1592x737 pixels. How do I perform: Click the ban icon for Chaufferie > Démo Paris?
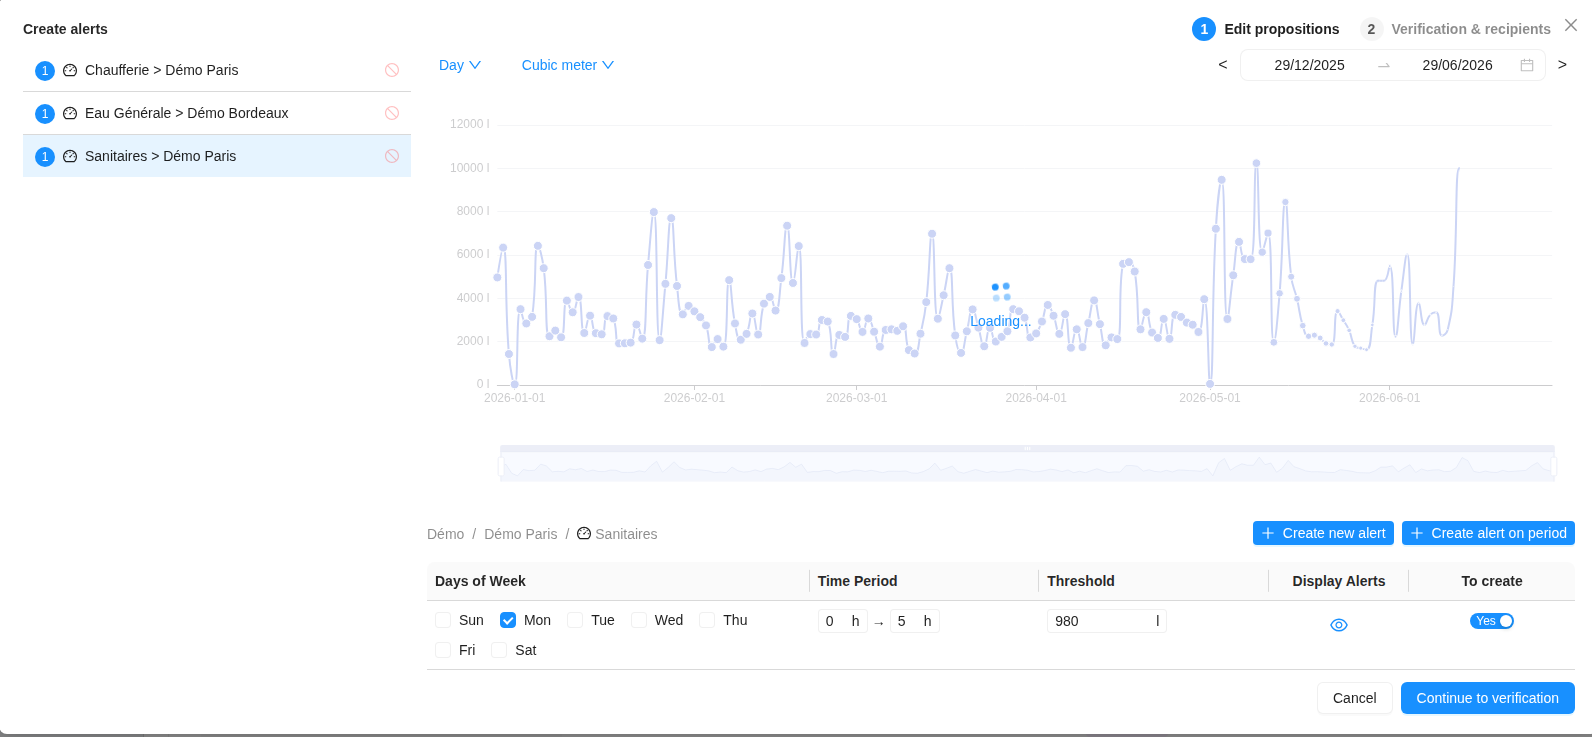(x=392, y=70)
